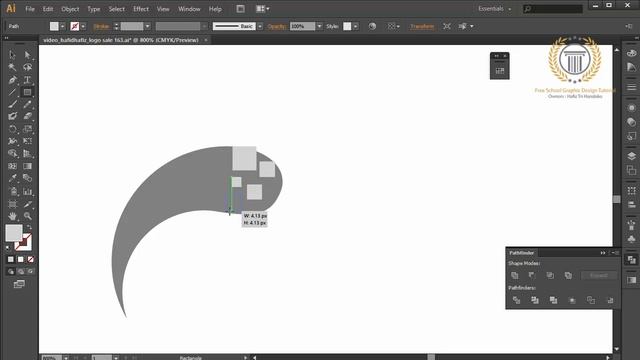Viewport: 640px width, 360px height.
Task: Click Minus Front in Pathfinder panel
Action: click(x=532, y=276)
